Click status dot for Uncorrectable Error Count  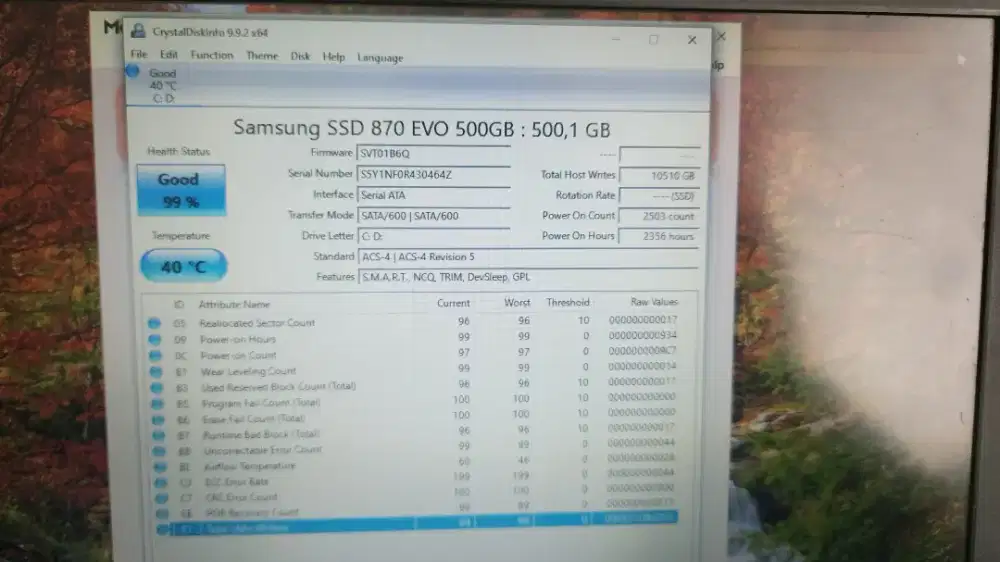[x=159, y=451]
